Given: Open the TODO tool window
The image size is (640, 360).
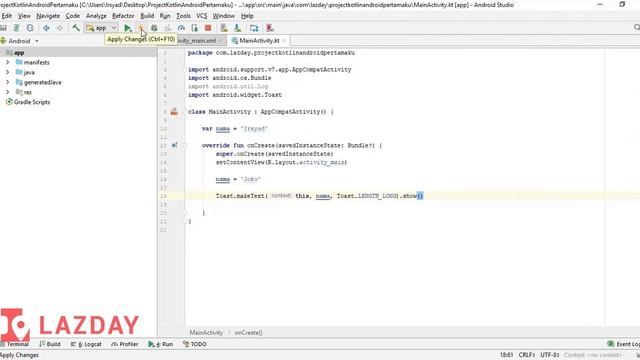Looking at the screenshot, I should click(x=195, y=344).
